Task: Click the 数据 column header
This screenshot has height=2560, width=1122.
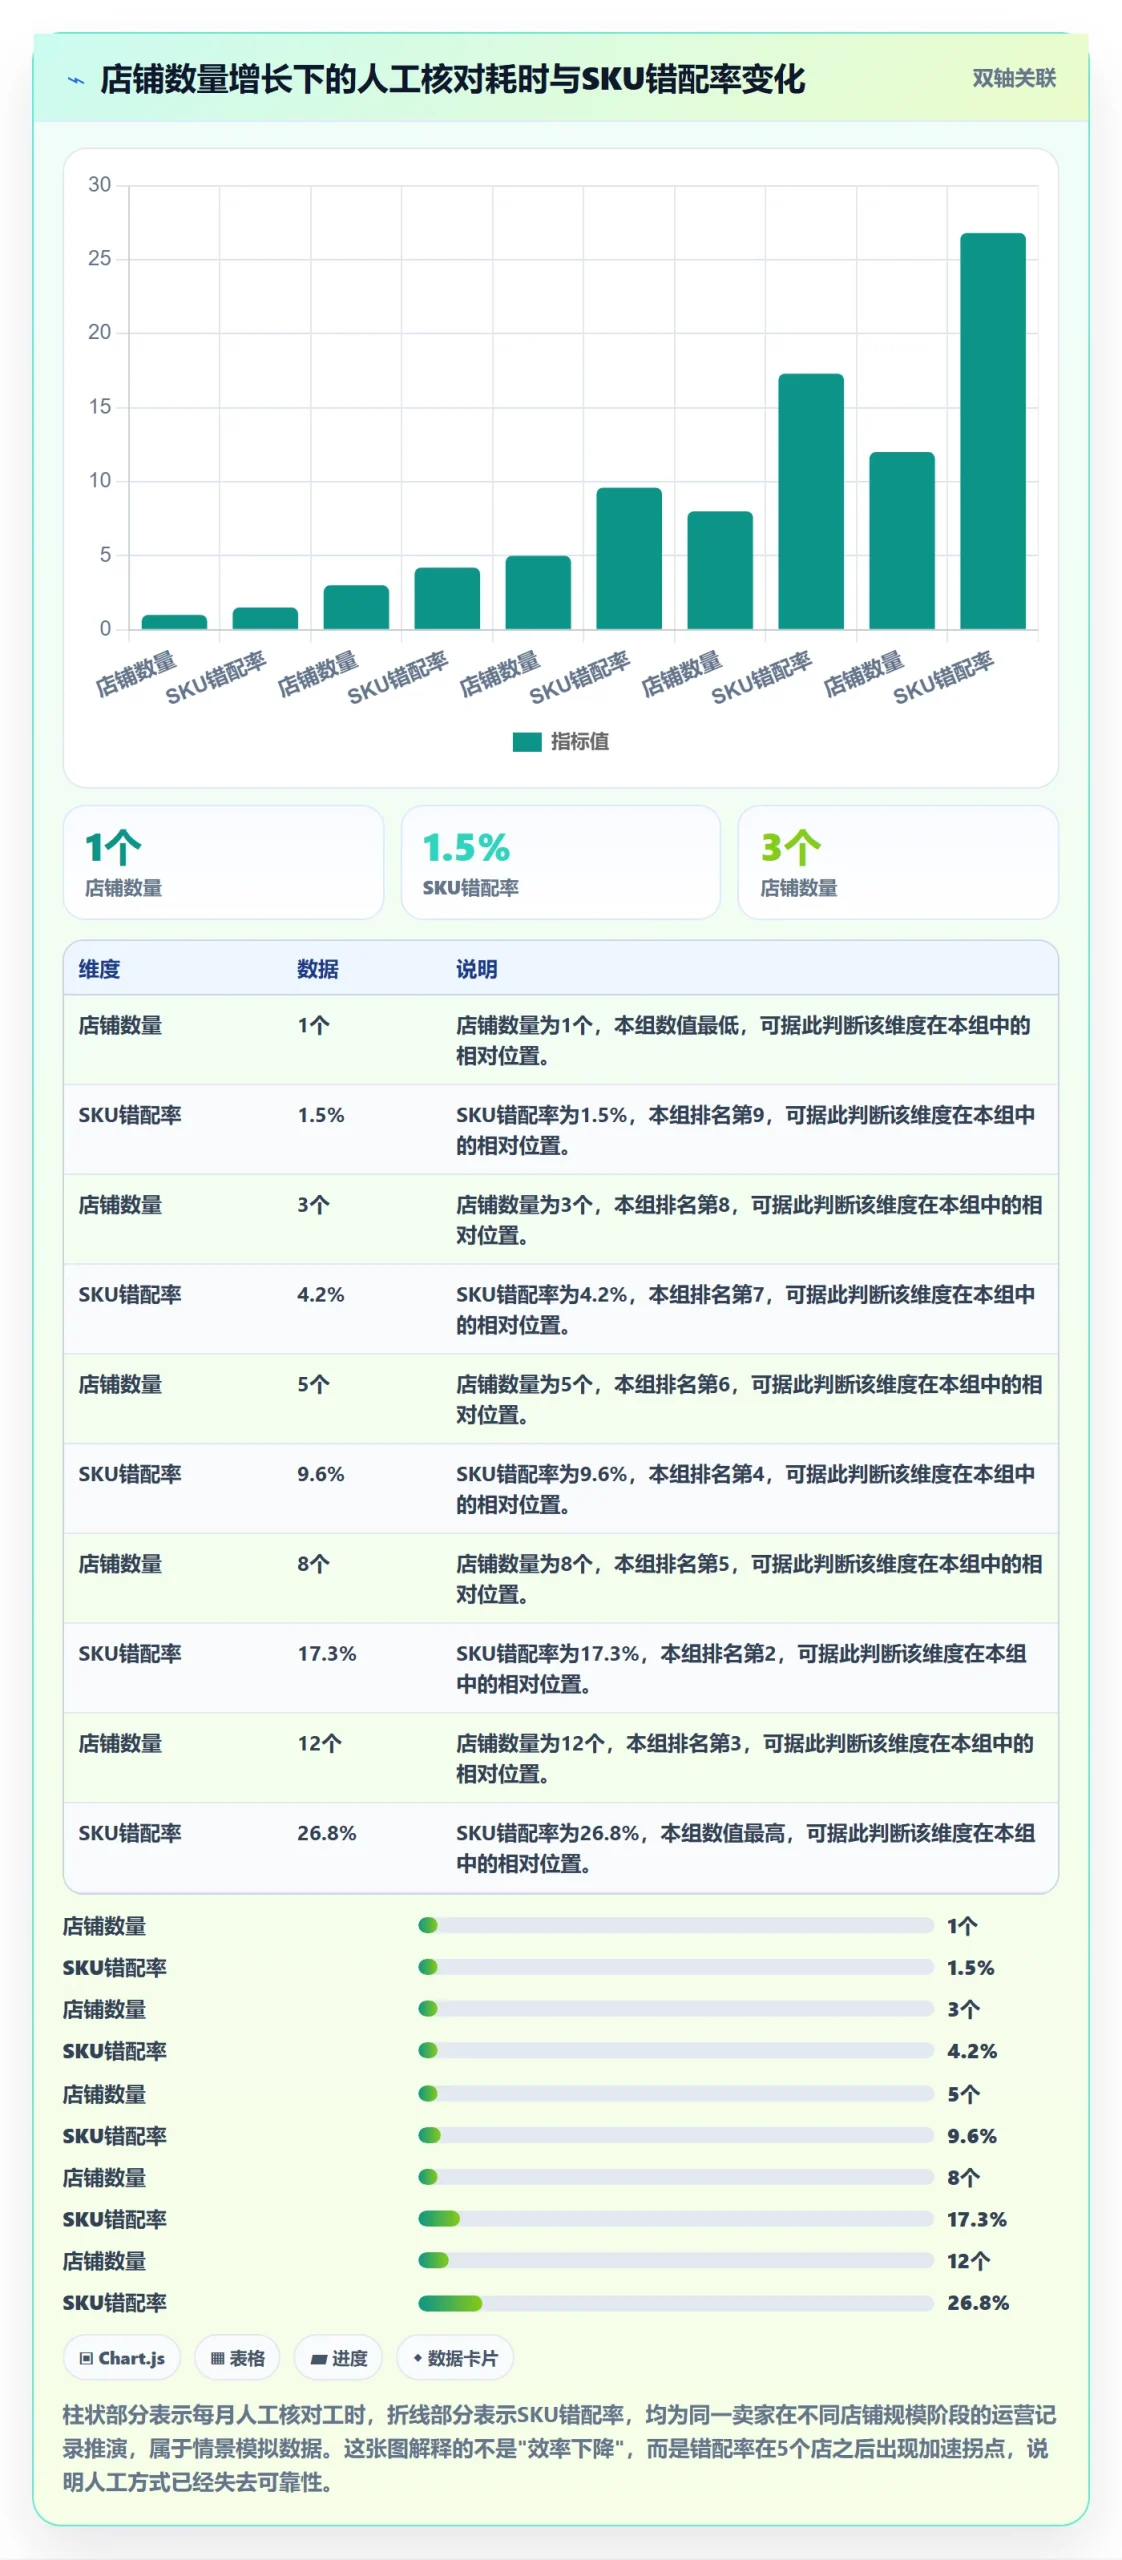Action: 317,968
